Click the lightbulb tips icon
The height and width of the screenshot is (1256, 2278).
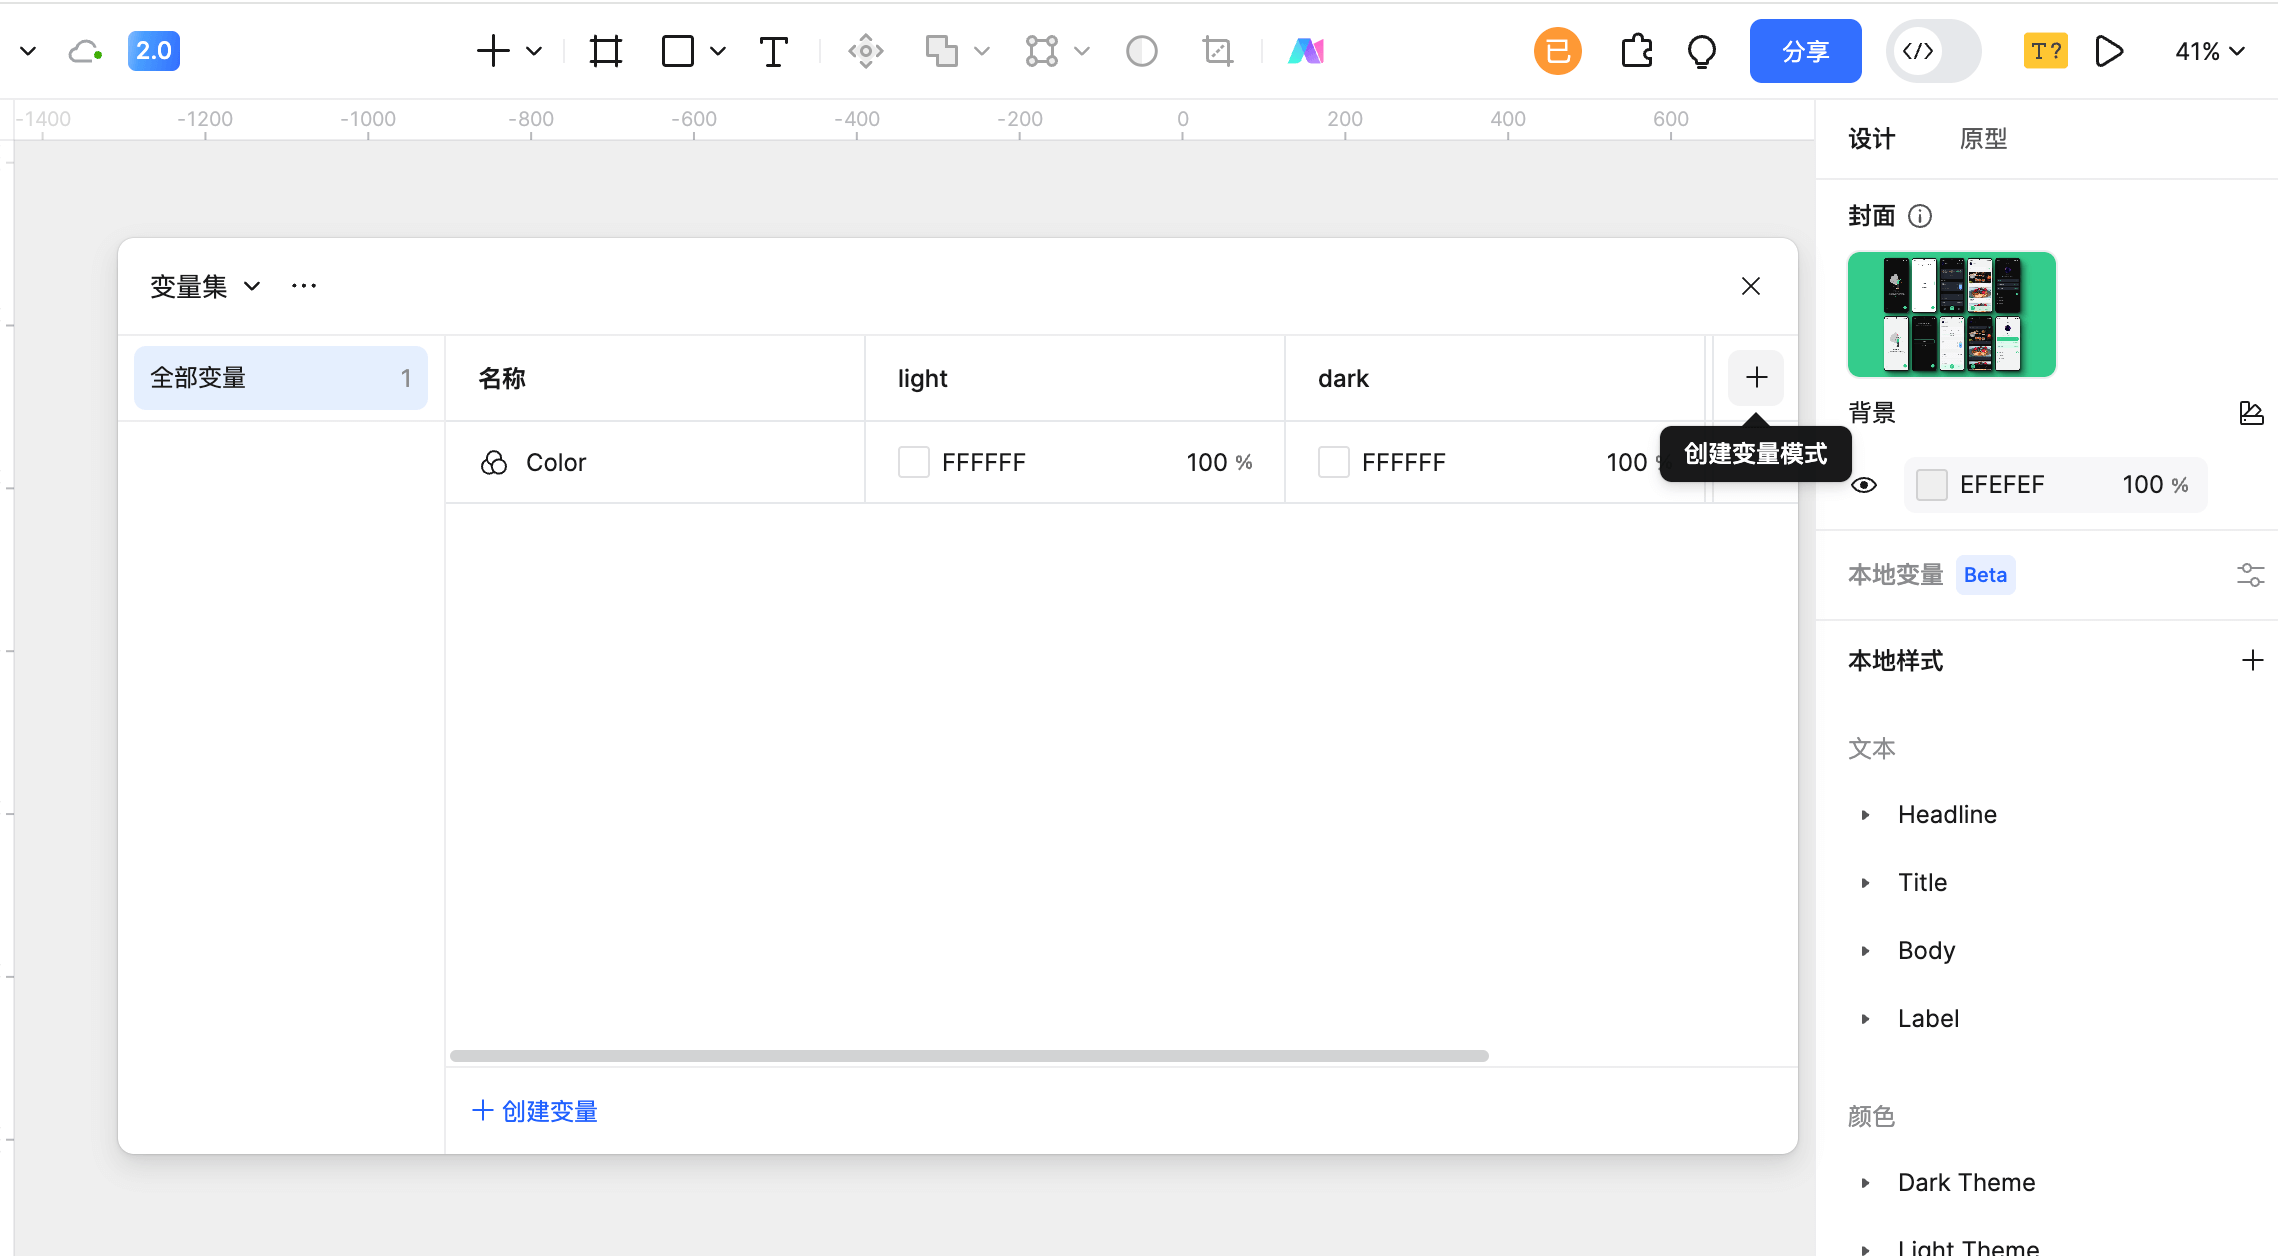(1702, 51)
